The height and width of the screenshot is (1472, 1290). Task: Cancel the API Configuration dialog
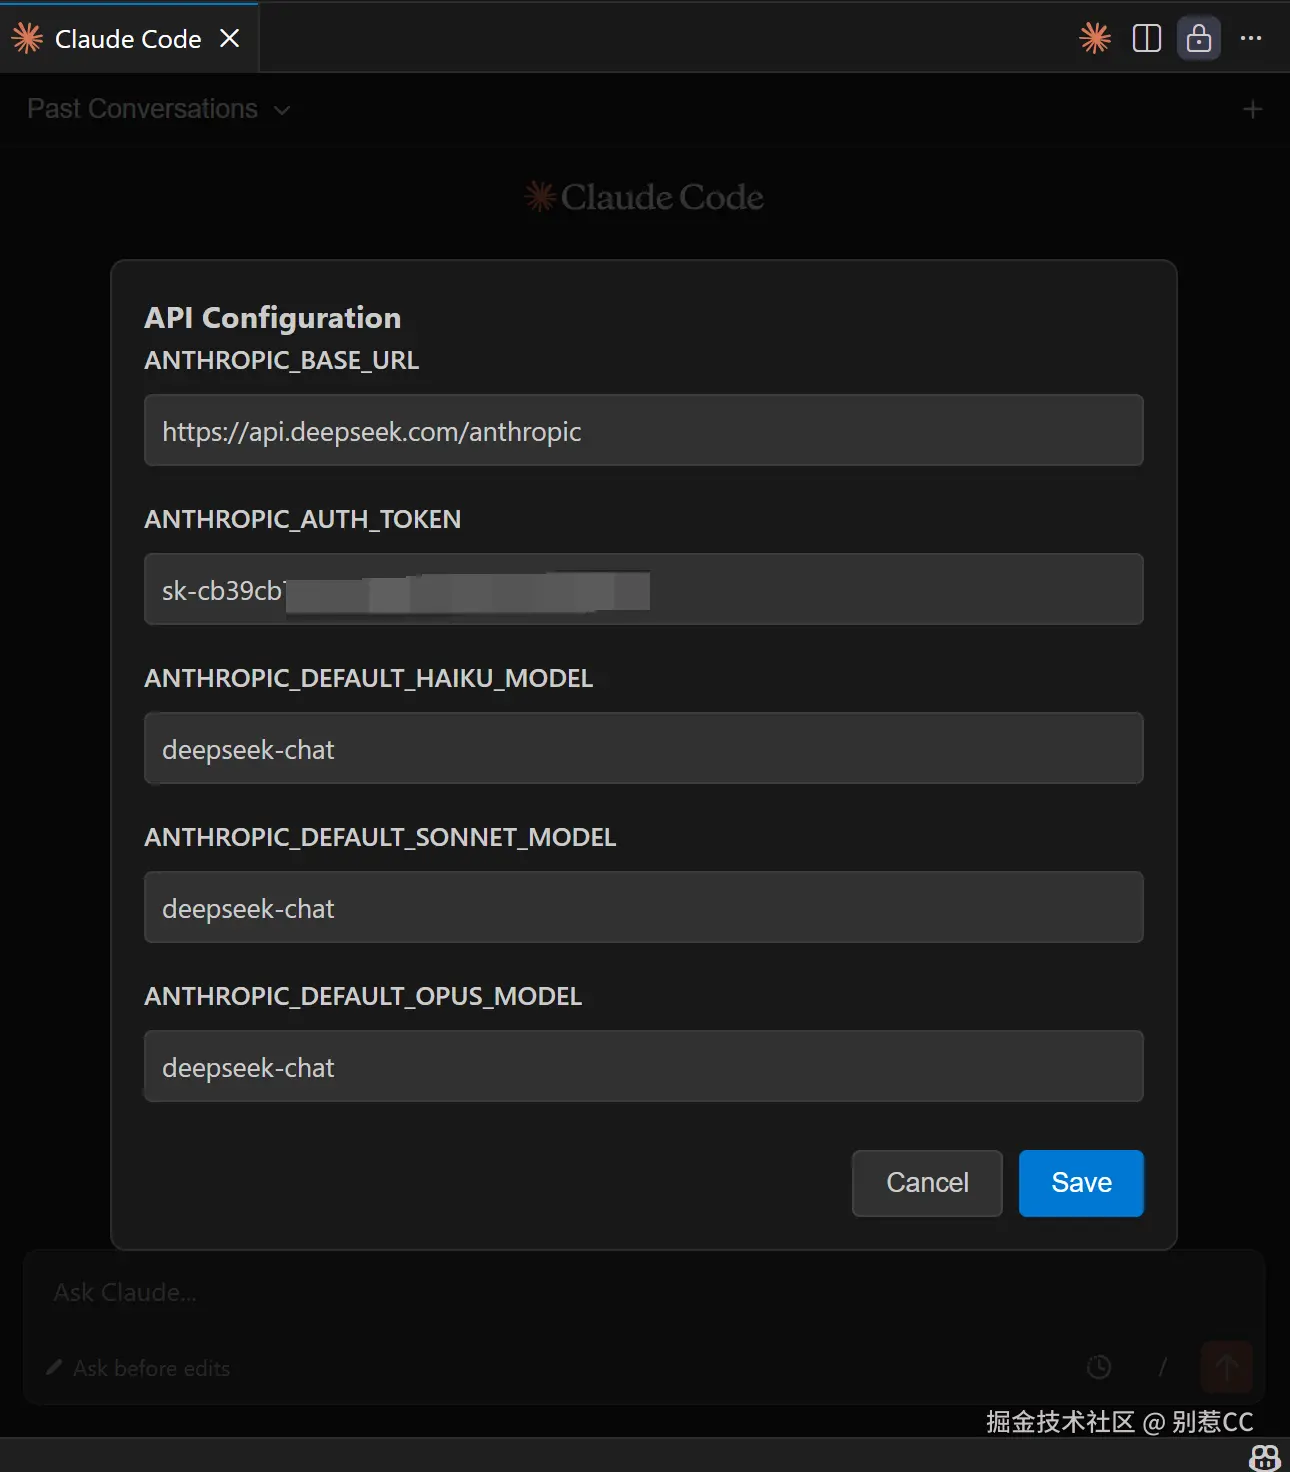point(926,1183)
